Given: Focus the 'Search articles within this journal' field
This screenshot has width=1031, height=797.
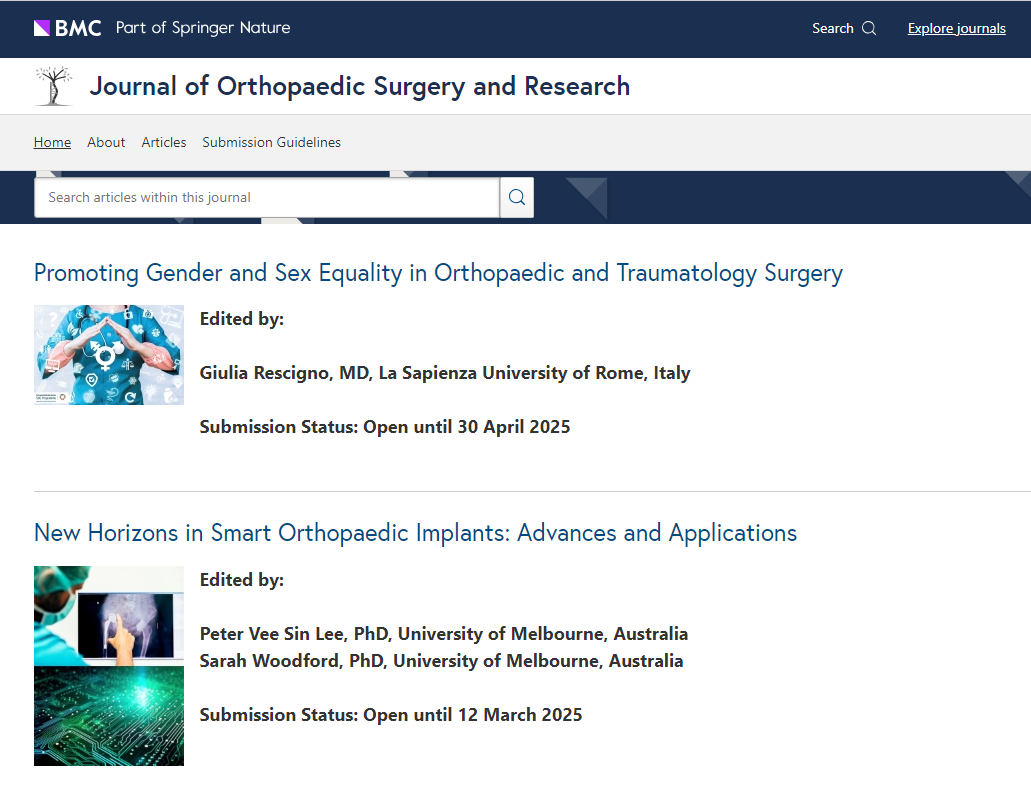Looking at the screenshot, I should 266,197.
